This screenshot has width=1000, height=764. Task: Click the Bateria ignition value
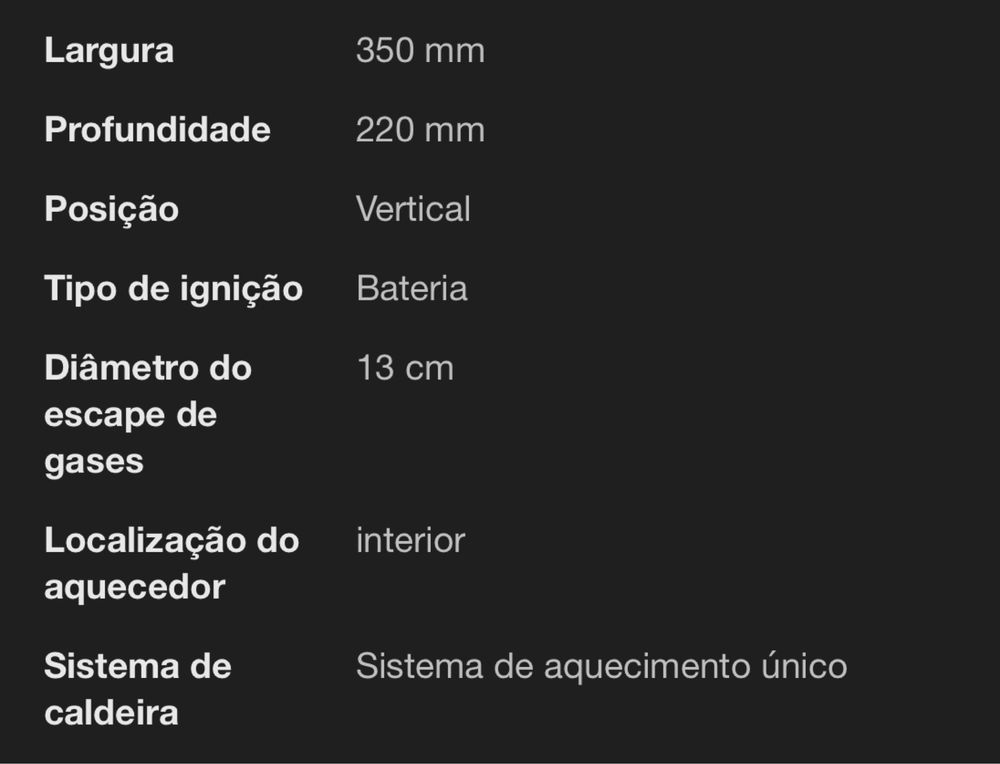(412, 288)
